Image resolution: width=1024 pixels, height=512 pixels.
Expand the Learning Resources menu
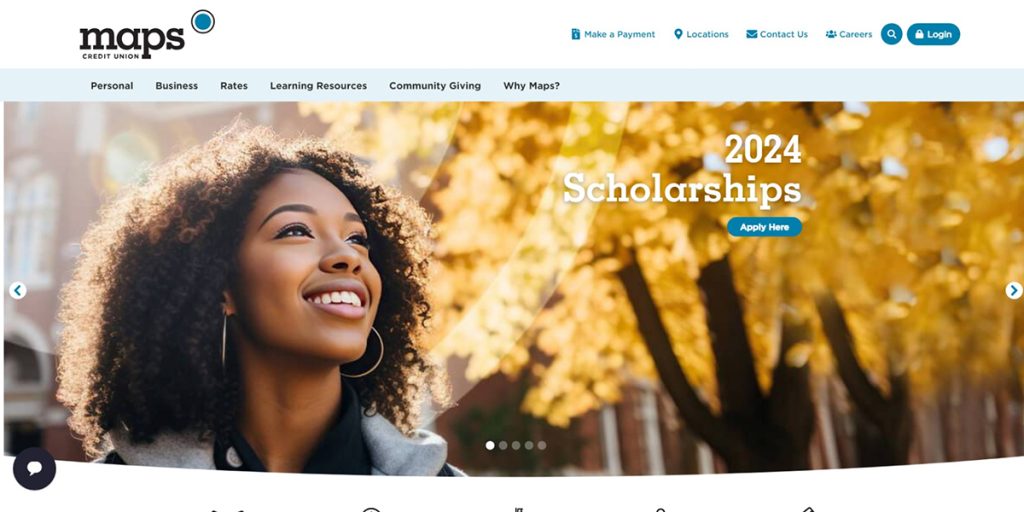[318, 86]
